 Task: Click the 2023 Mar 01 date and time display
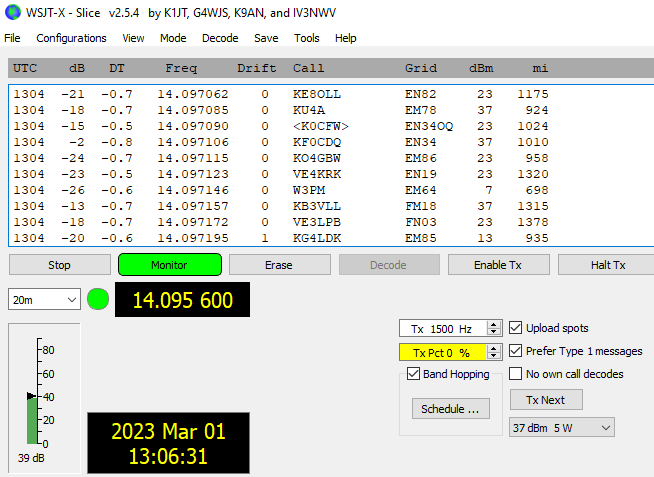point(168,443)
